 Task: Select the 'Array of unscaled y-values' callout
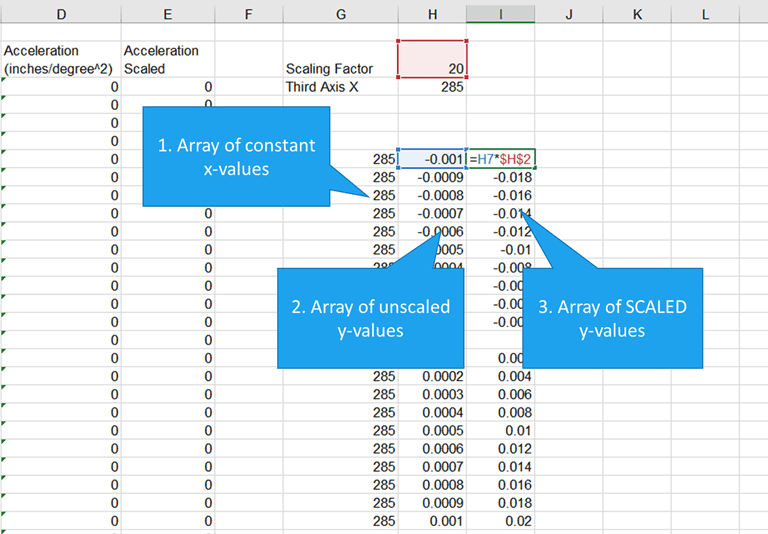tap(370, 319)
